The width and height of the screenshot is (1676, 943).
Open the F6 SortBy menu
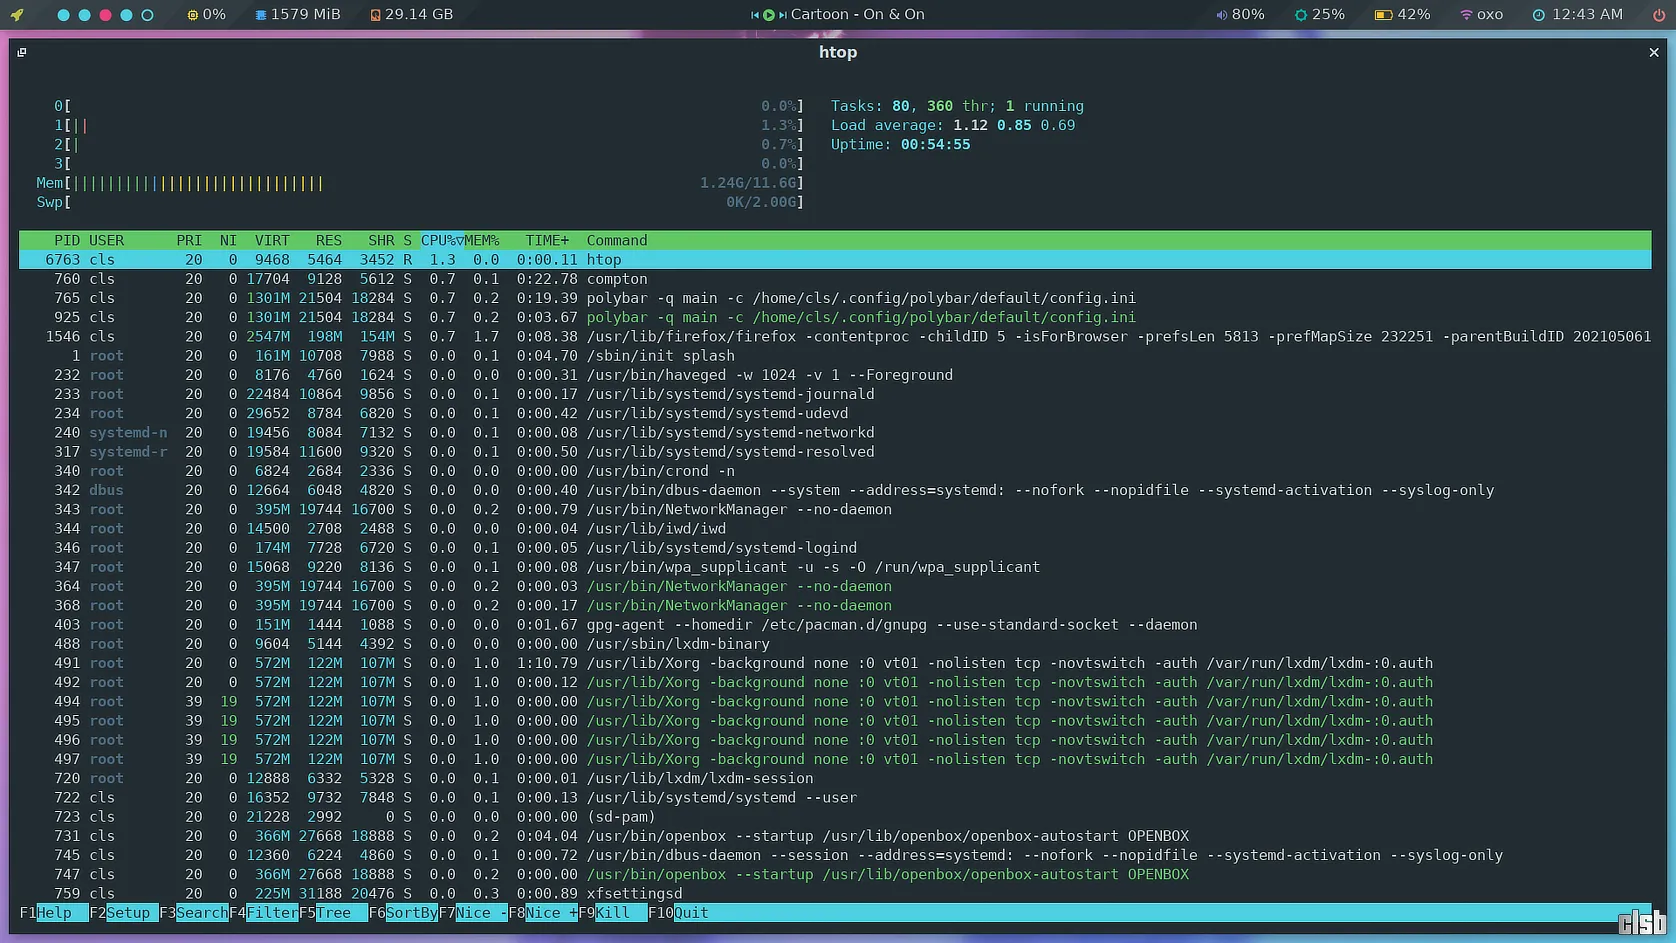pos(410,913)
